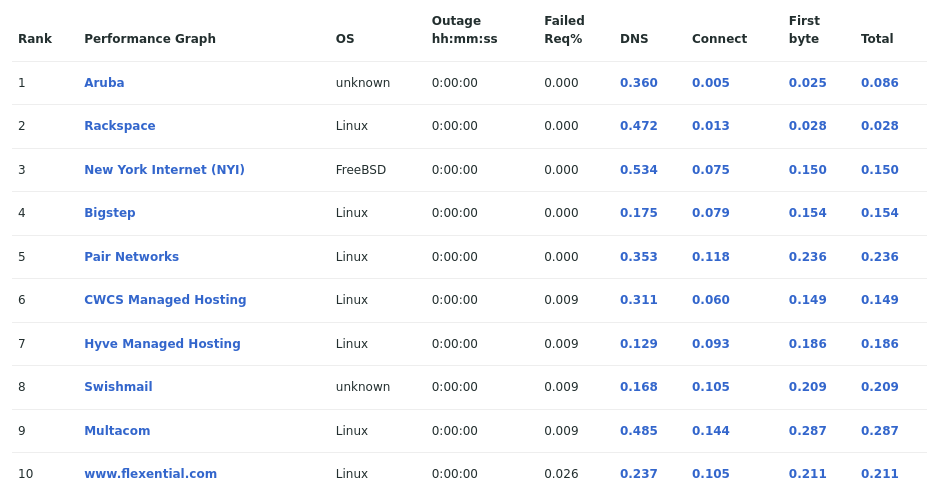The height and width of the screenshot is (495, 939).
Task: Select flexential's Failed Req% value 0.026
Action: 561,473
